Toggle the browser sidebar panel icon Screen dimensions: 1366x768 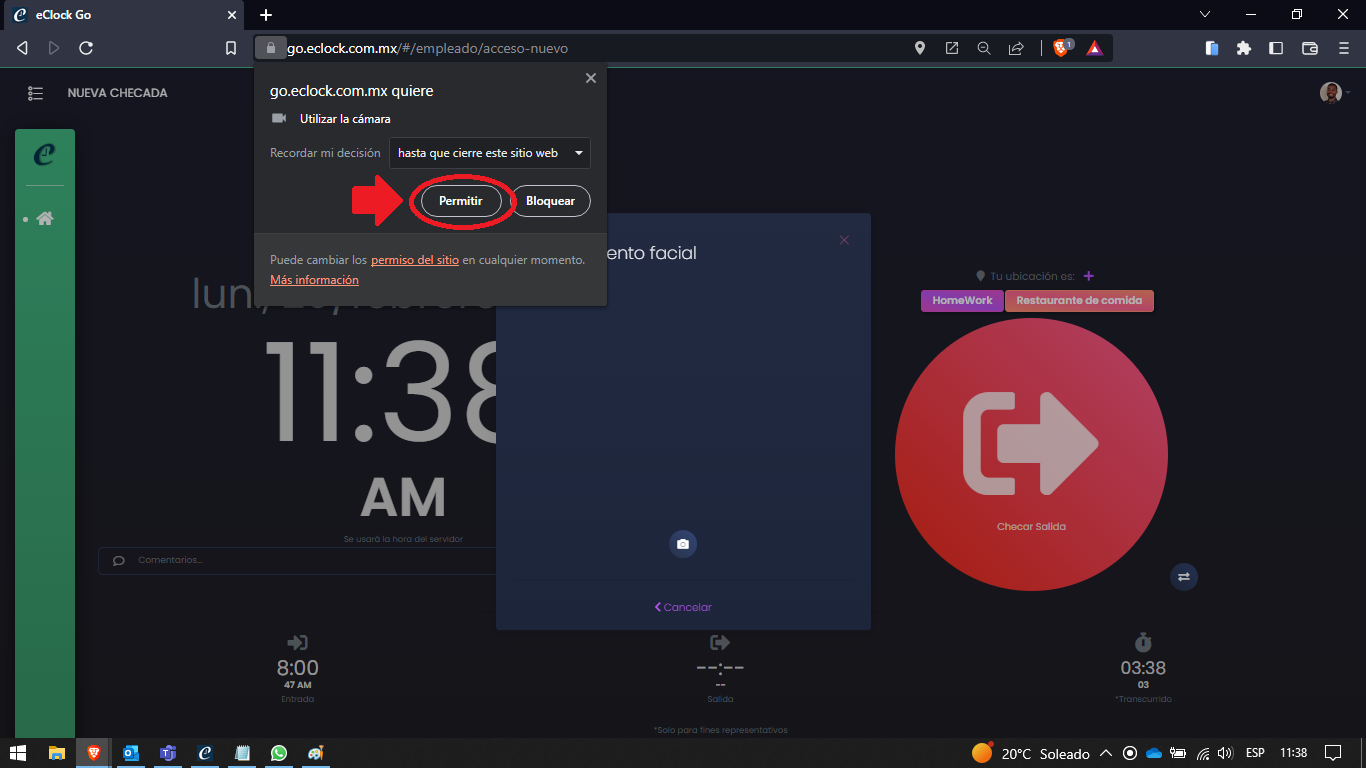1276,48
